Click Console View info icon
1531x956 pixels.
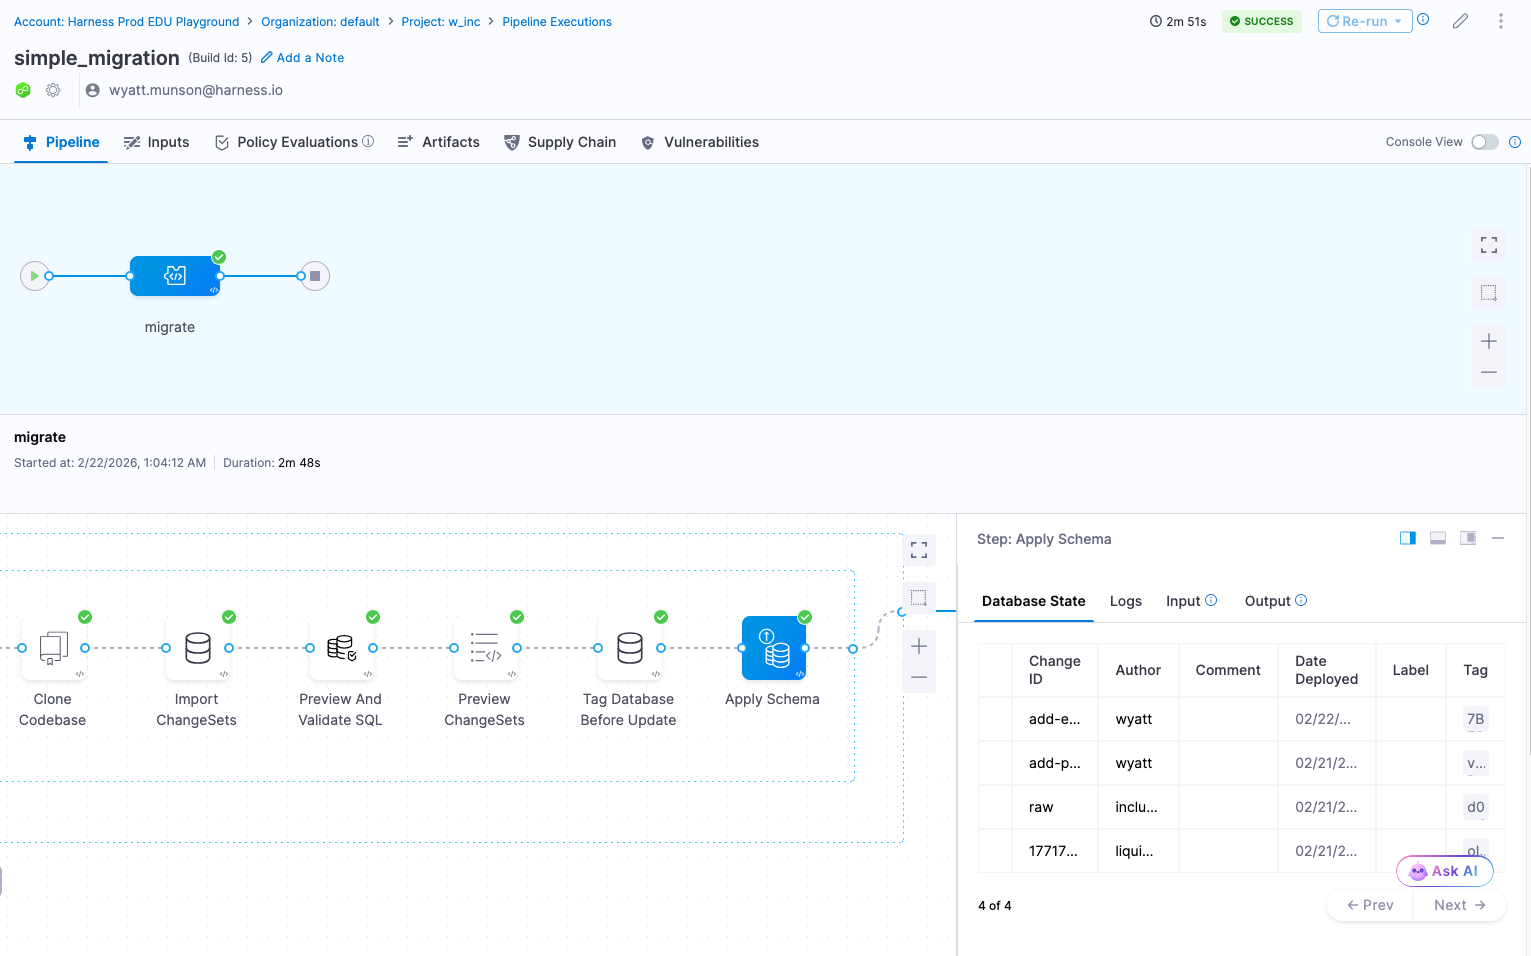pos(1515,142)
